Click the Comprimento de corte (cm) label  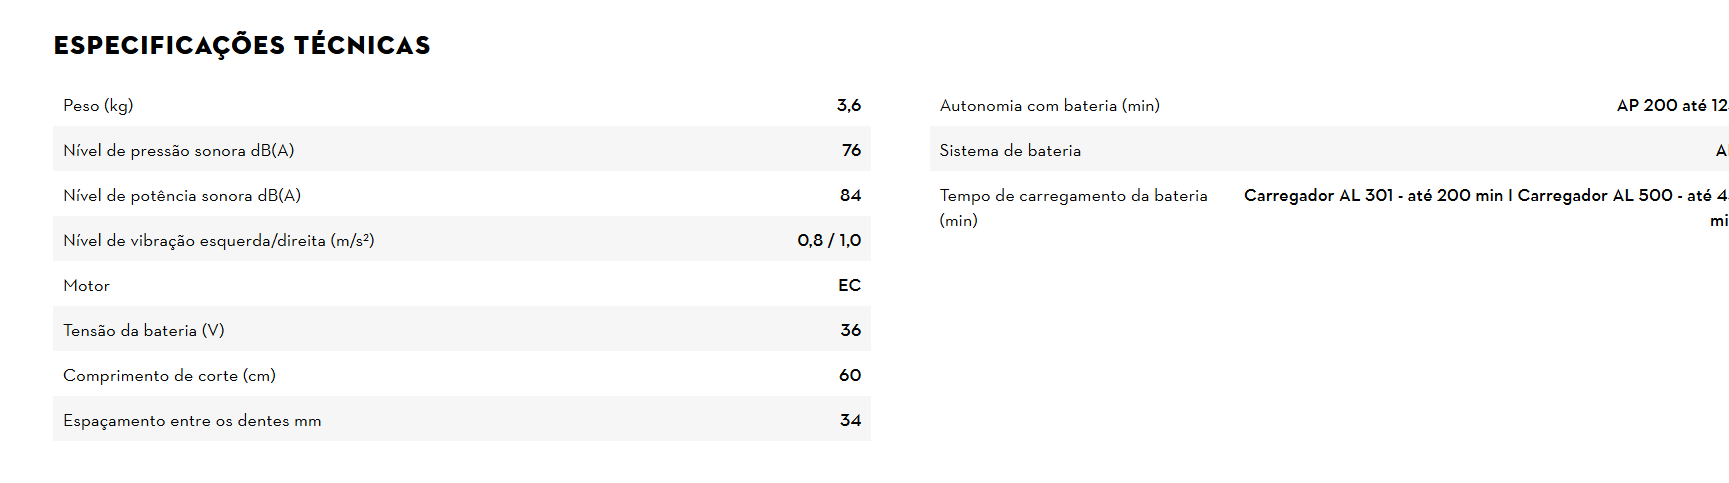point(169,375)
